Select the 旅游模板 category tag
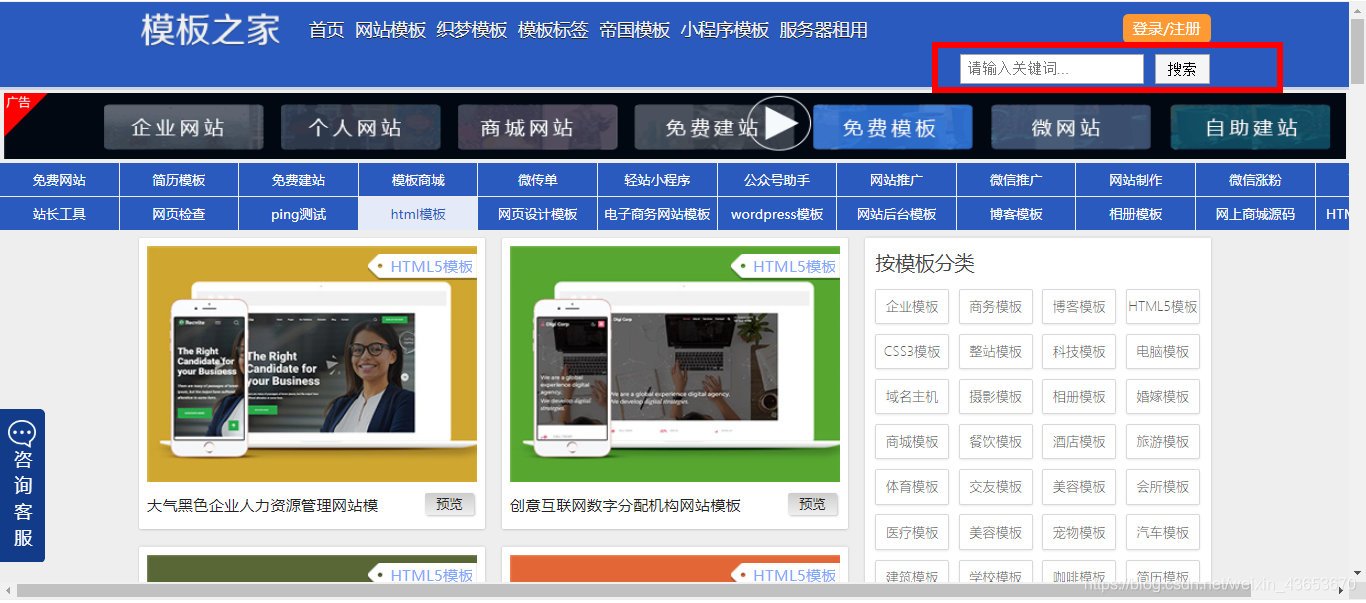Viewport: 1366px width, 603px height. pos(1163,442)
